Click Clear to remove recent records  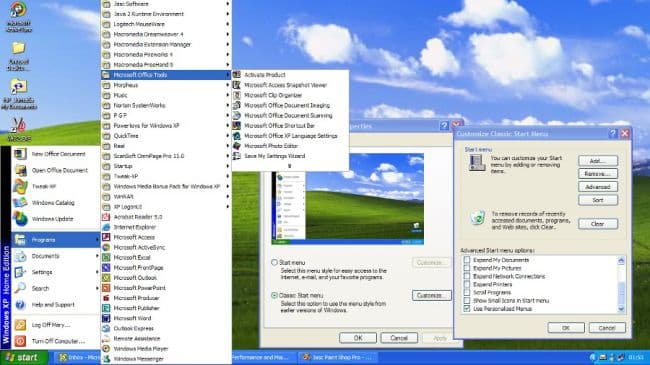coord(598,224)
